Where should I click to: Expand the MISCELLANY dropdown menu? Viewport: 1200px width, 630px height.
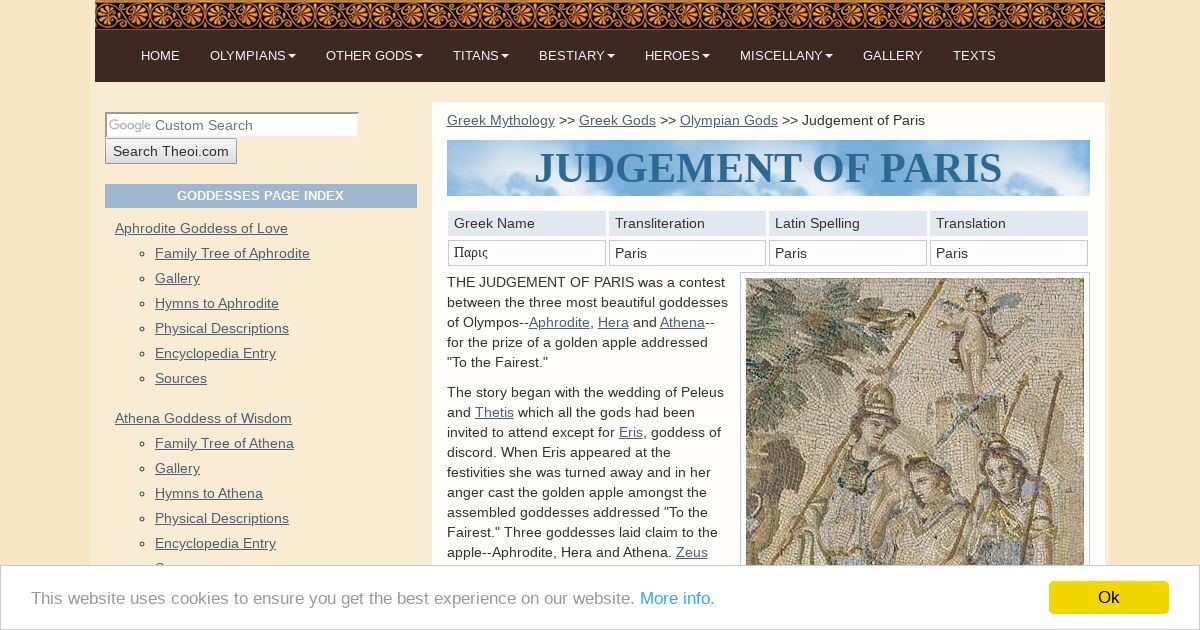pyautogui.click(x=786, y=56)
